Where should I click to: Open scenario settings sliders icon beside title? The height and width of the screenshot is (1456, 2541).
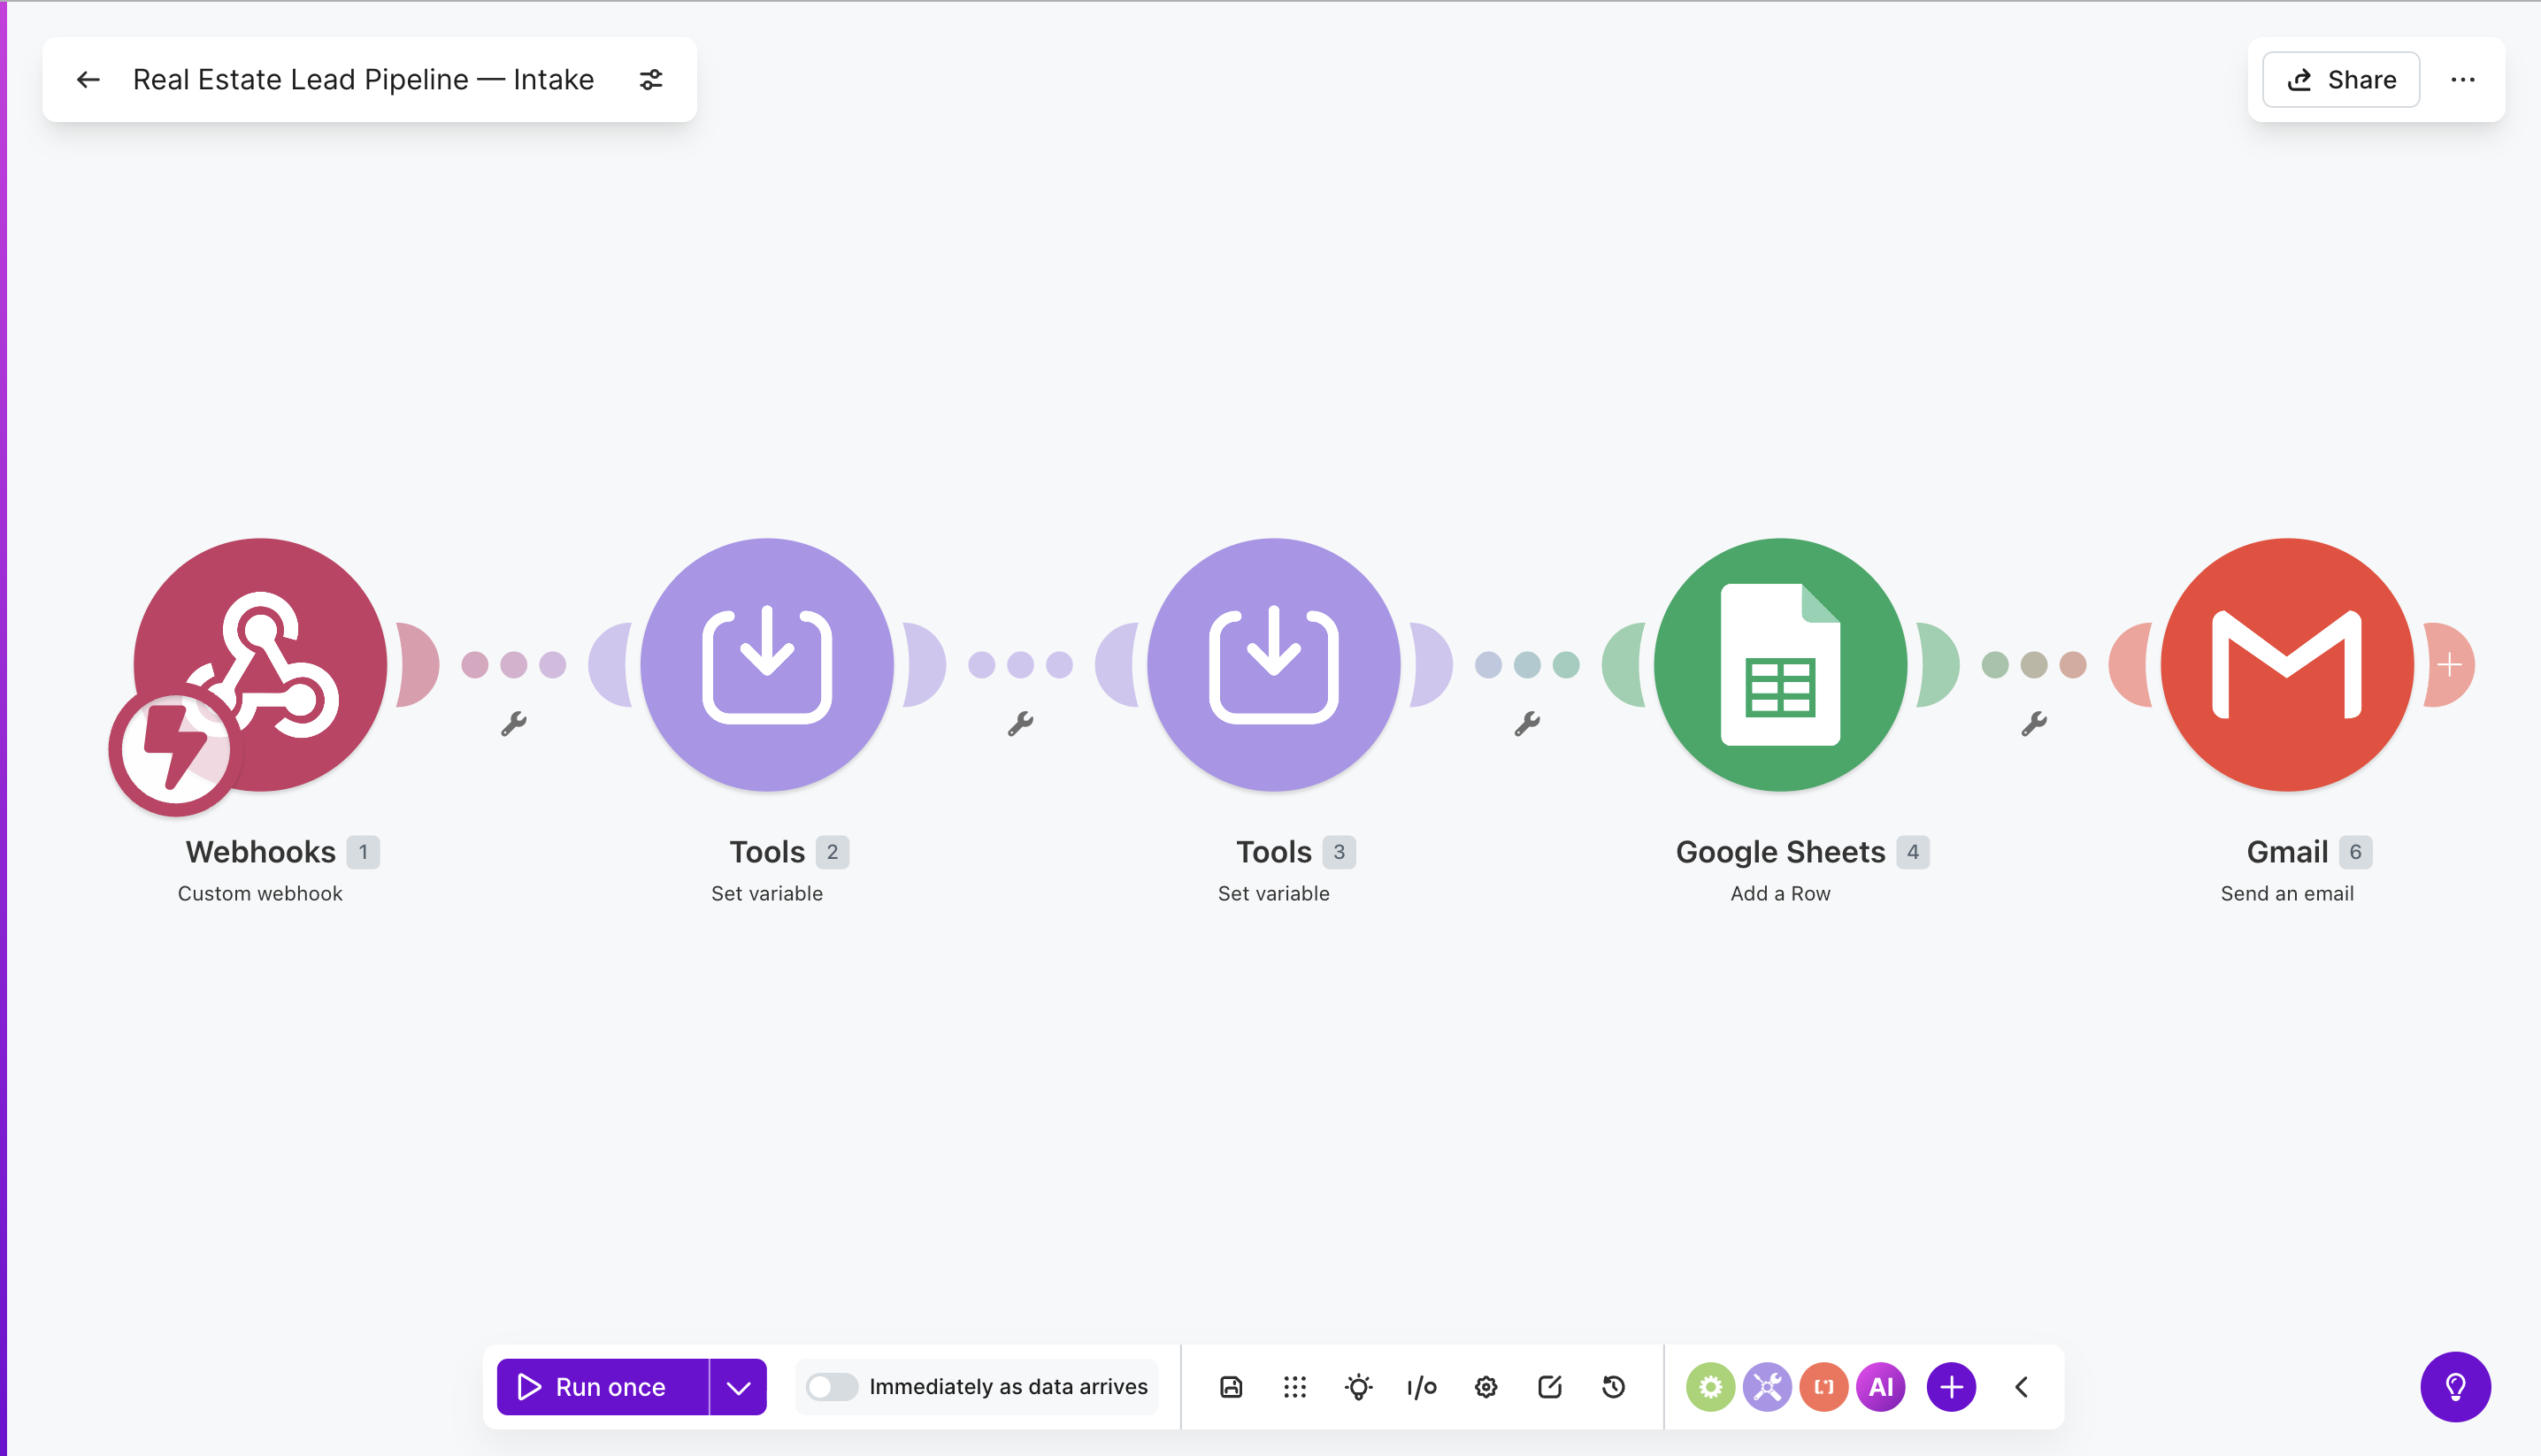pos(651,80)
